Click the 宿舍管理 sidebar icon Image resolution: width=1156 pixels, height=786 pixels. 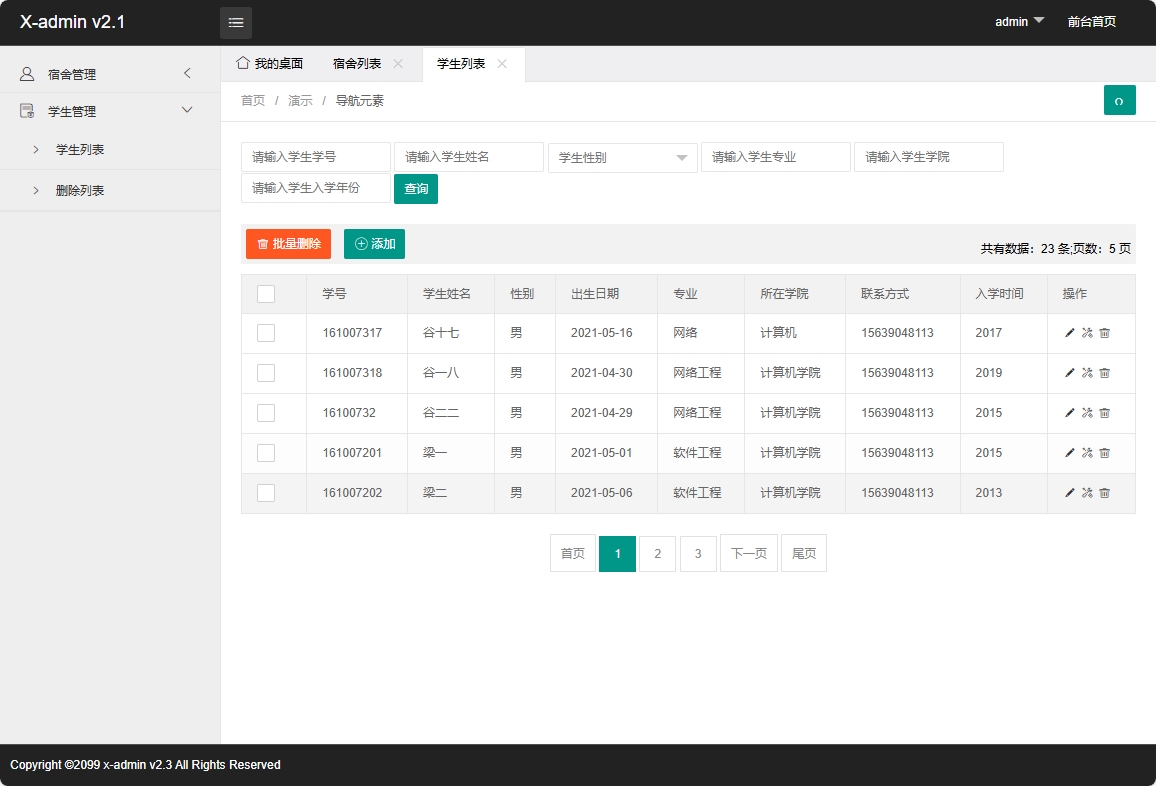tap(24, 73)
